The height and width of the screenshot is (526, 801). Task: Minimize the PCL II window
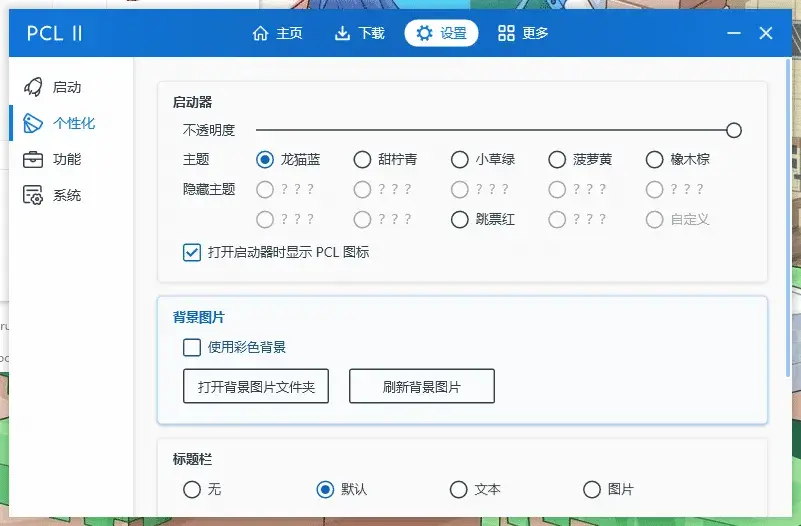point(734,33)
